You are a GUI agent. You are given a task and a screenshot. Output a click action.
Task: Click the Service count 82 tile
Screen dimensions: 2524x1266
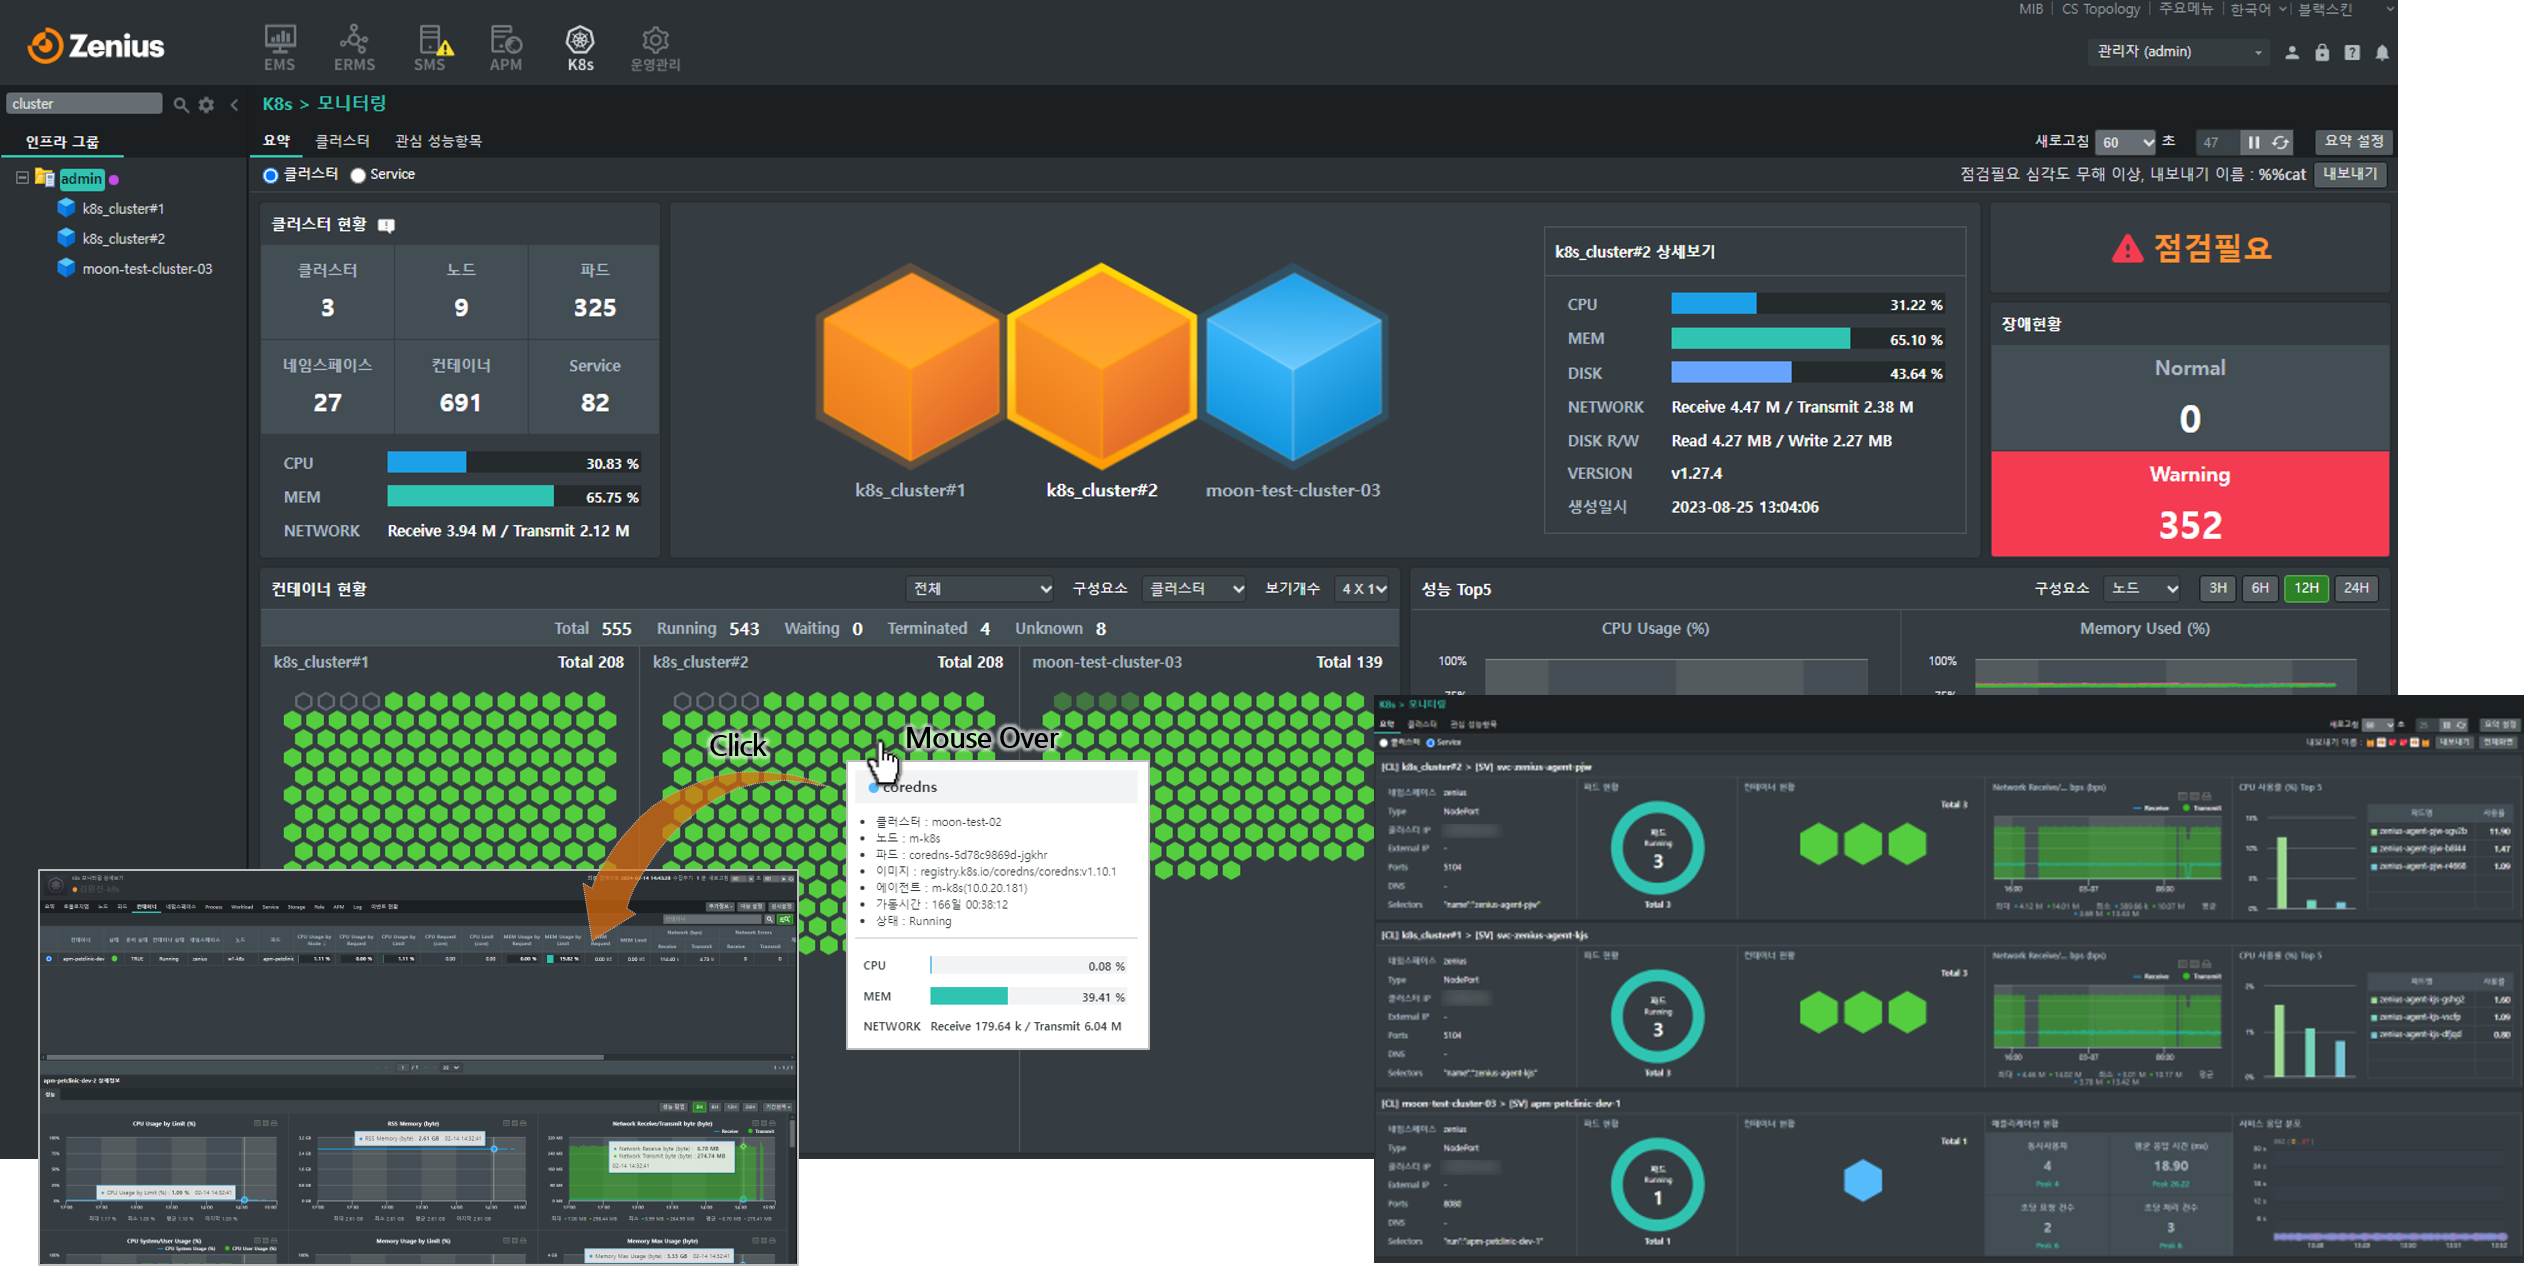click(594, 386)
